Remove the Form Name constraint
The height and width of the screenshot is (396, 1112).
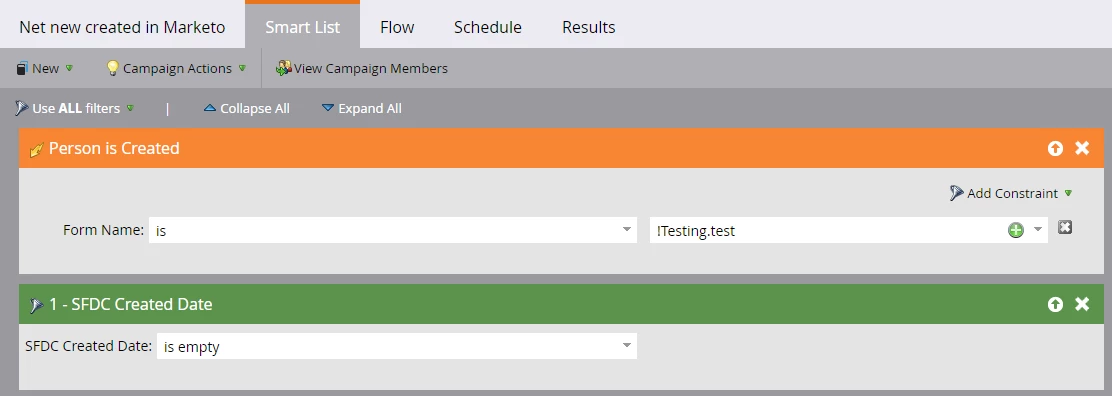click(x=1064, y=227)
